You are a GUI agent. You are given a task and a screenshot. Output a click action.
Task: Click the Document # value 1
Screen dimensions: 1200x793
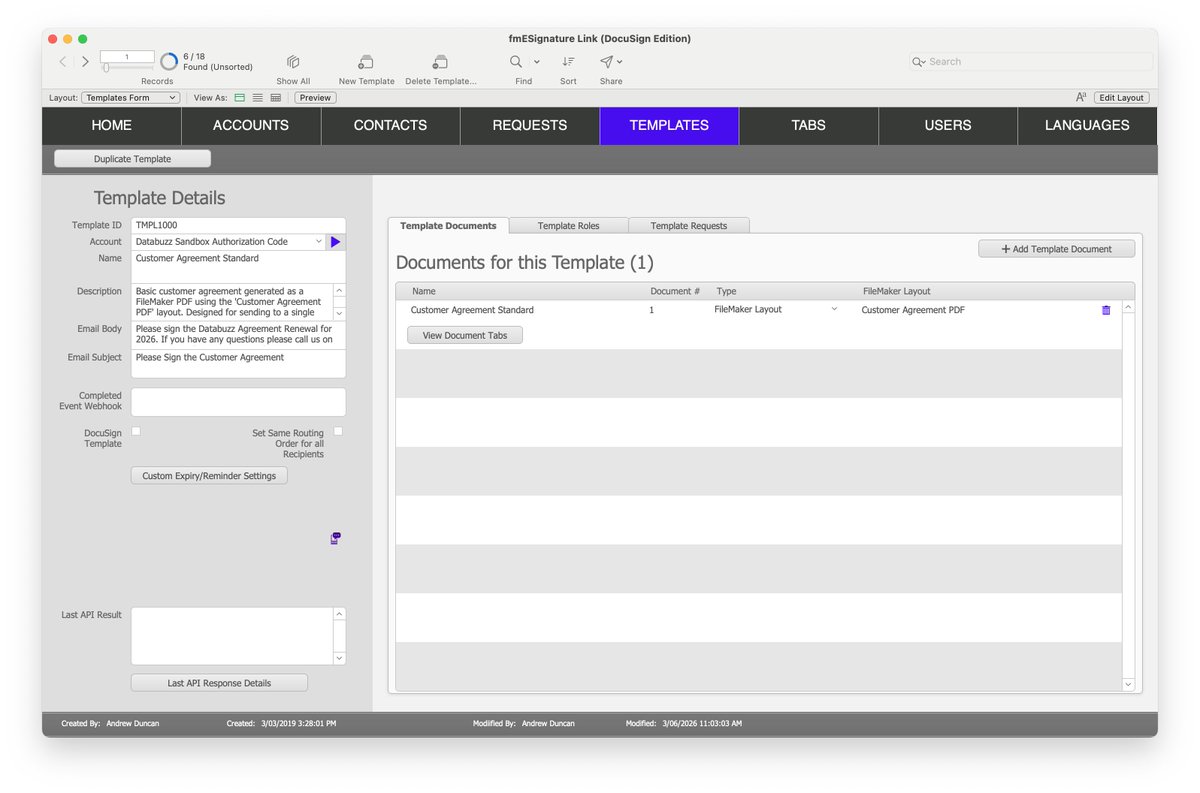pos(651,310)
